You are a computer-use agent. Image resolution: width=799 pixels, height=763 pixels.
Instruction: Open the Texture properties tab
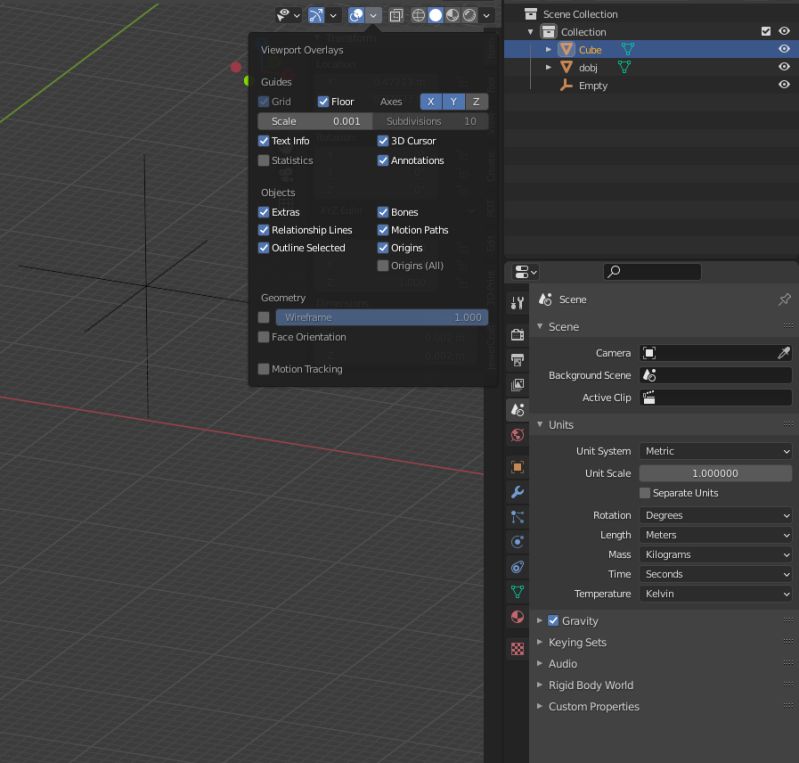(517, 648)
